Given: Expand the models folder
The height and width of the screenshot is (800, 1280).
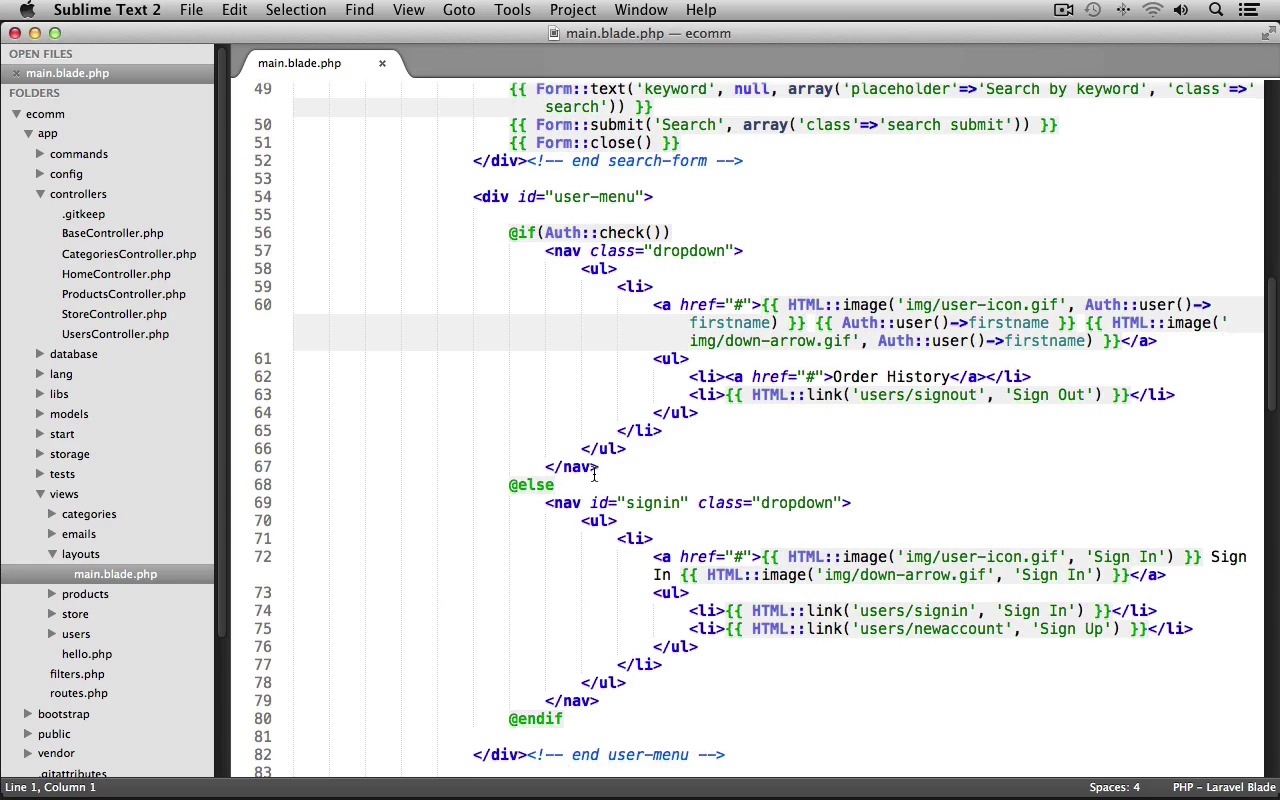Looking at the screenshot, I should [x=40, y=414].
